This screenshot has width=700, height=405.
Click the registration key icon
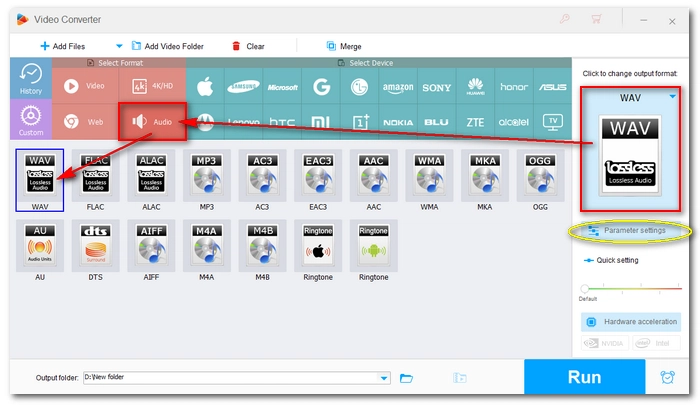565,19
